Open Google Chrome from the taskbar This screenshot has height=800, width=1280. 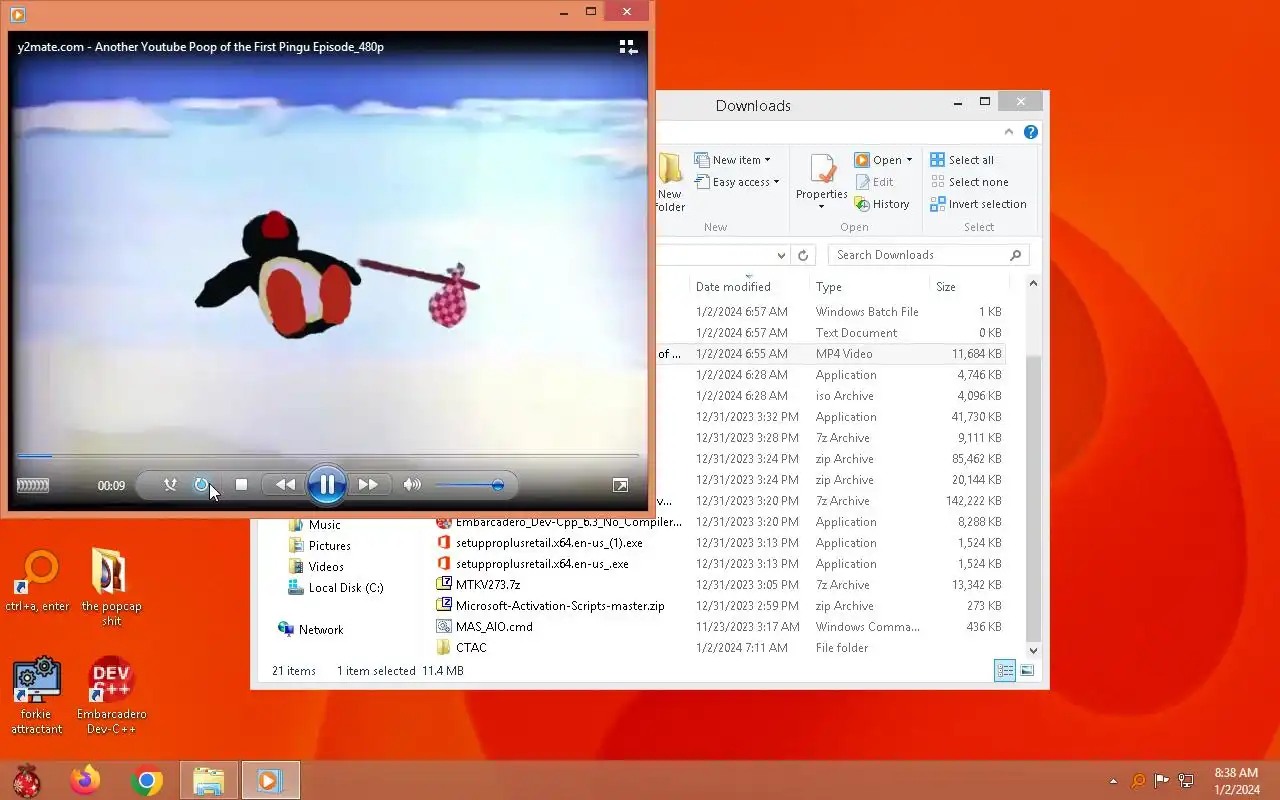(147, 780)
